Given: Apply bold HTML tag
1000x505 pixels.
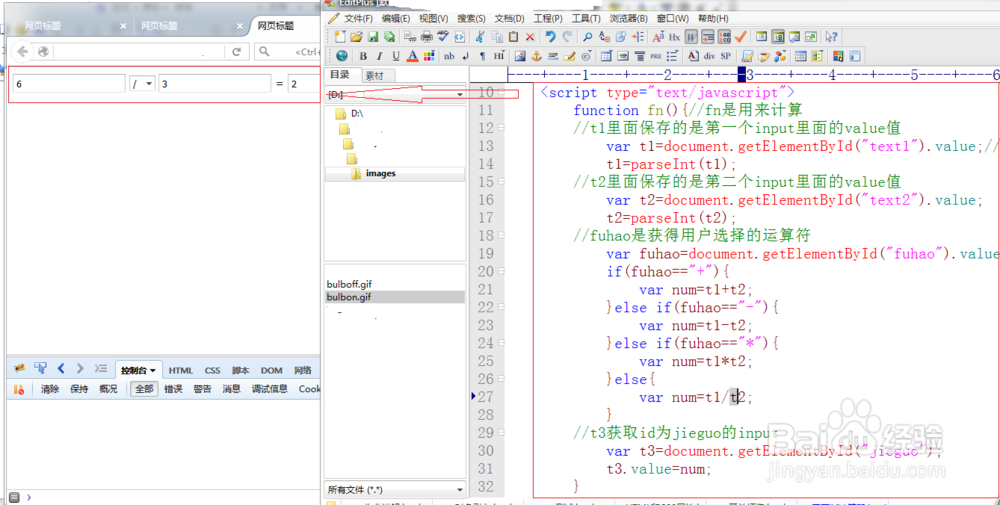Looking at the screenshot, I should click(x=363, y=56).
